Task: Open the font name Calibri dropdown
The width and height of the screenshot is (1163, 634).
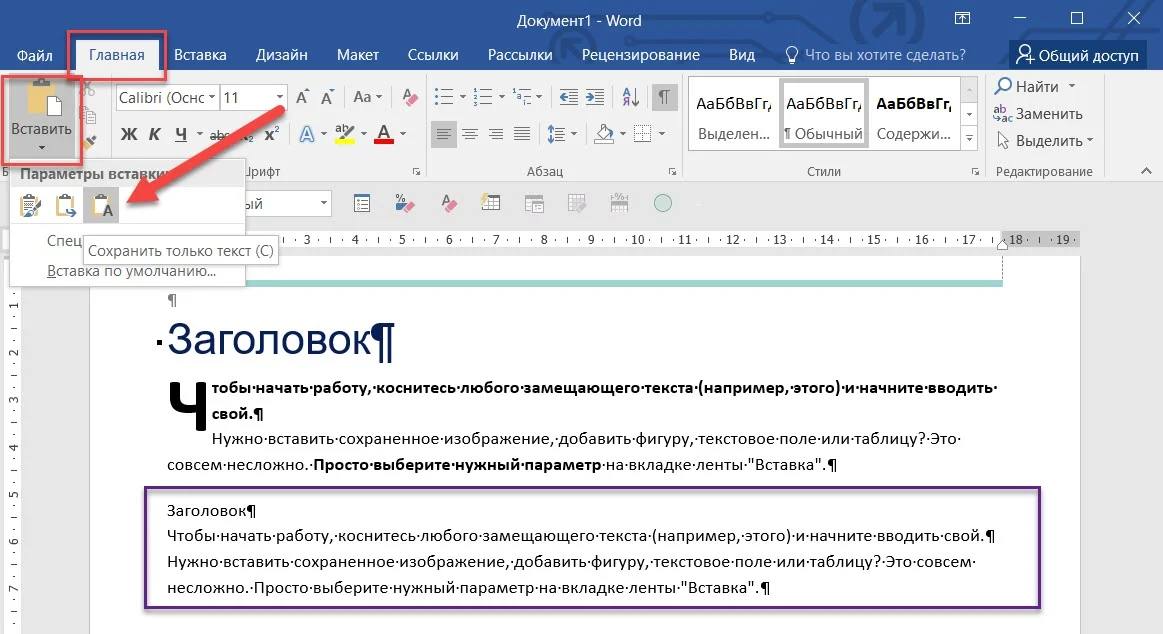Action: tap(212, 97)
